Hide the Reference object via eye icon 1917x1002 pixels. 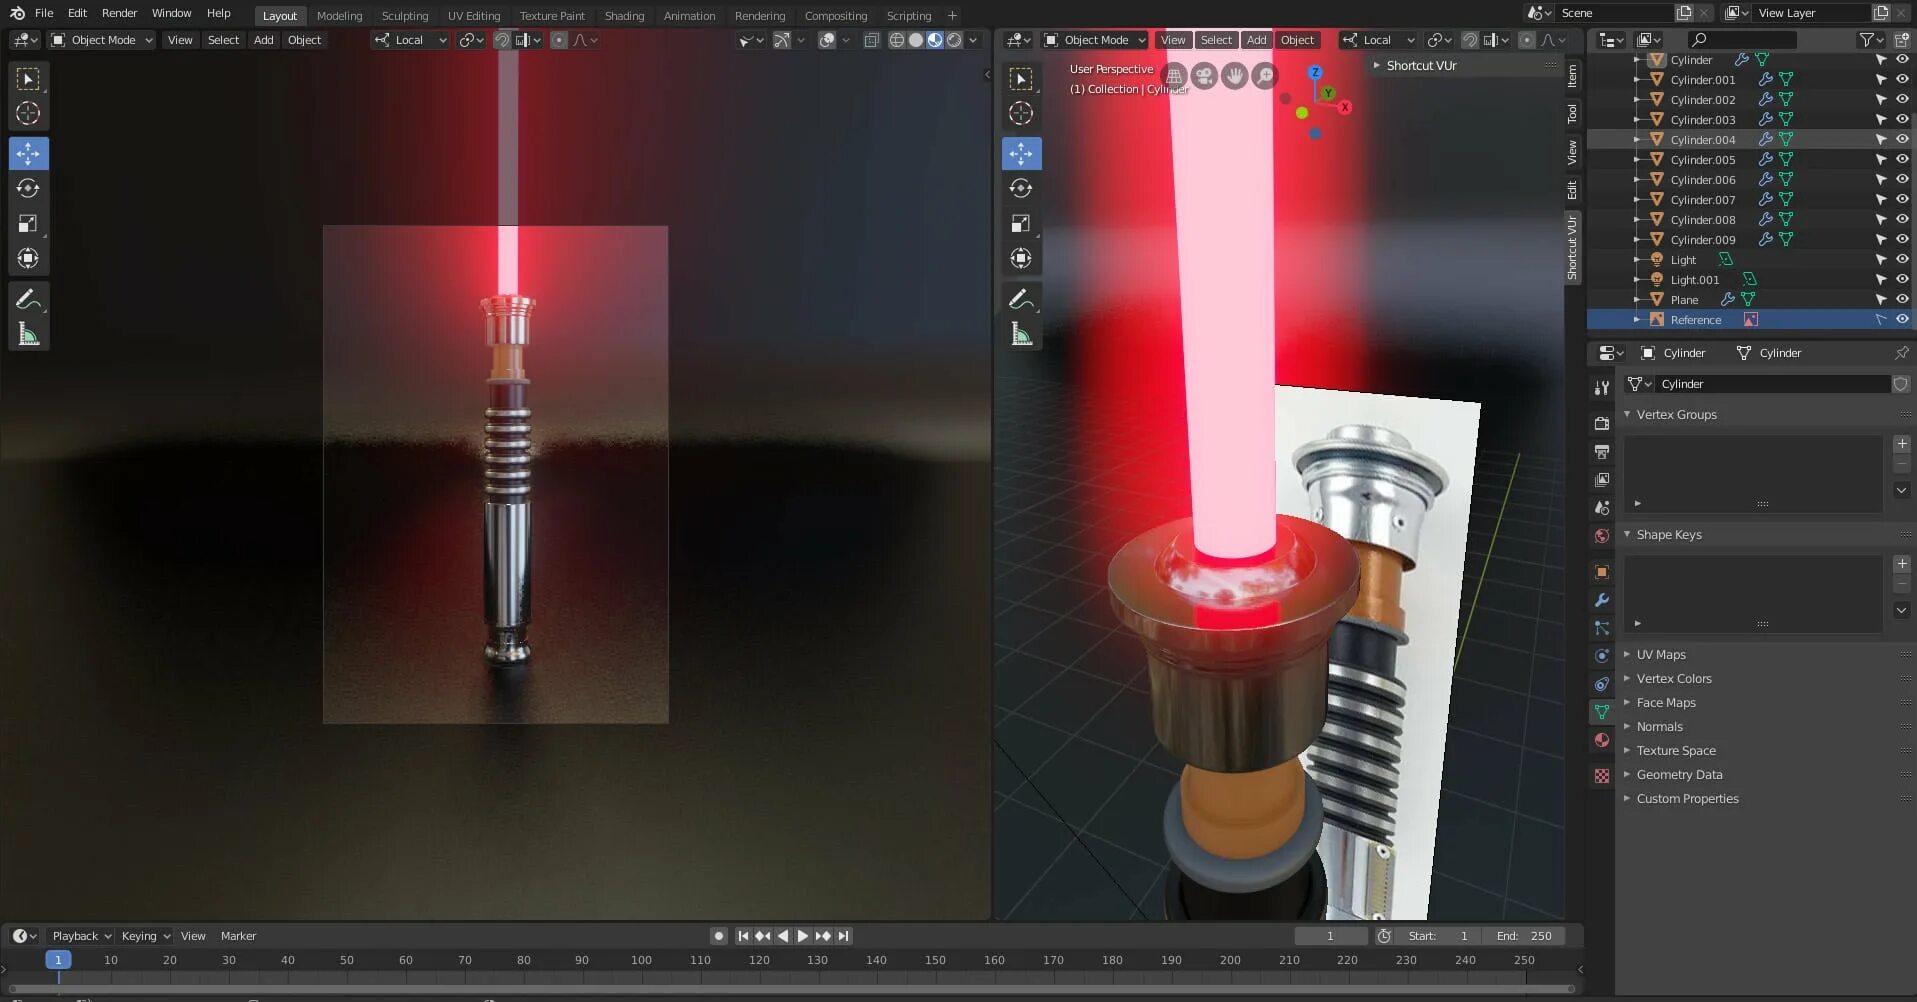point(1902,320)
